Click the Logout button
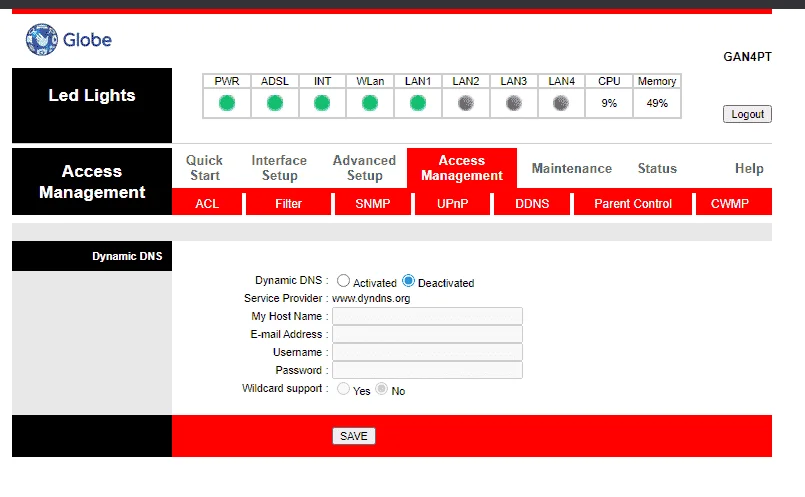This screenshot has height=497, width=805. coord(747,114)
